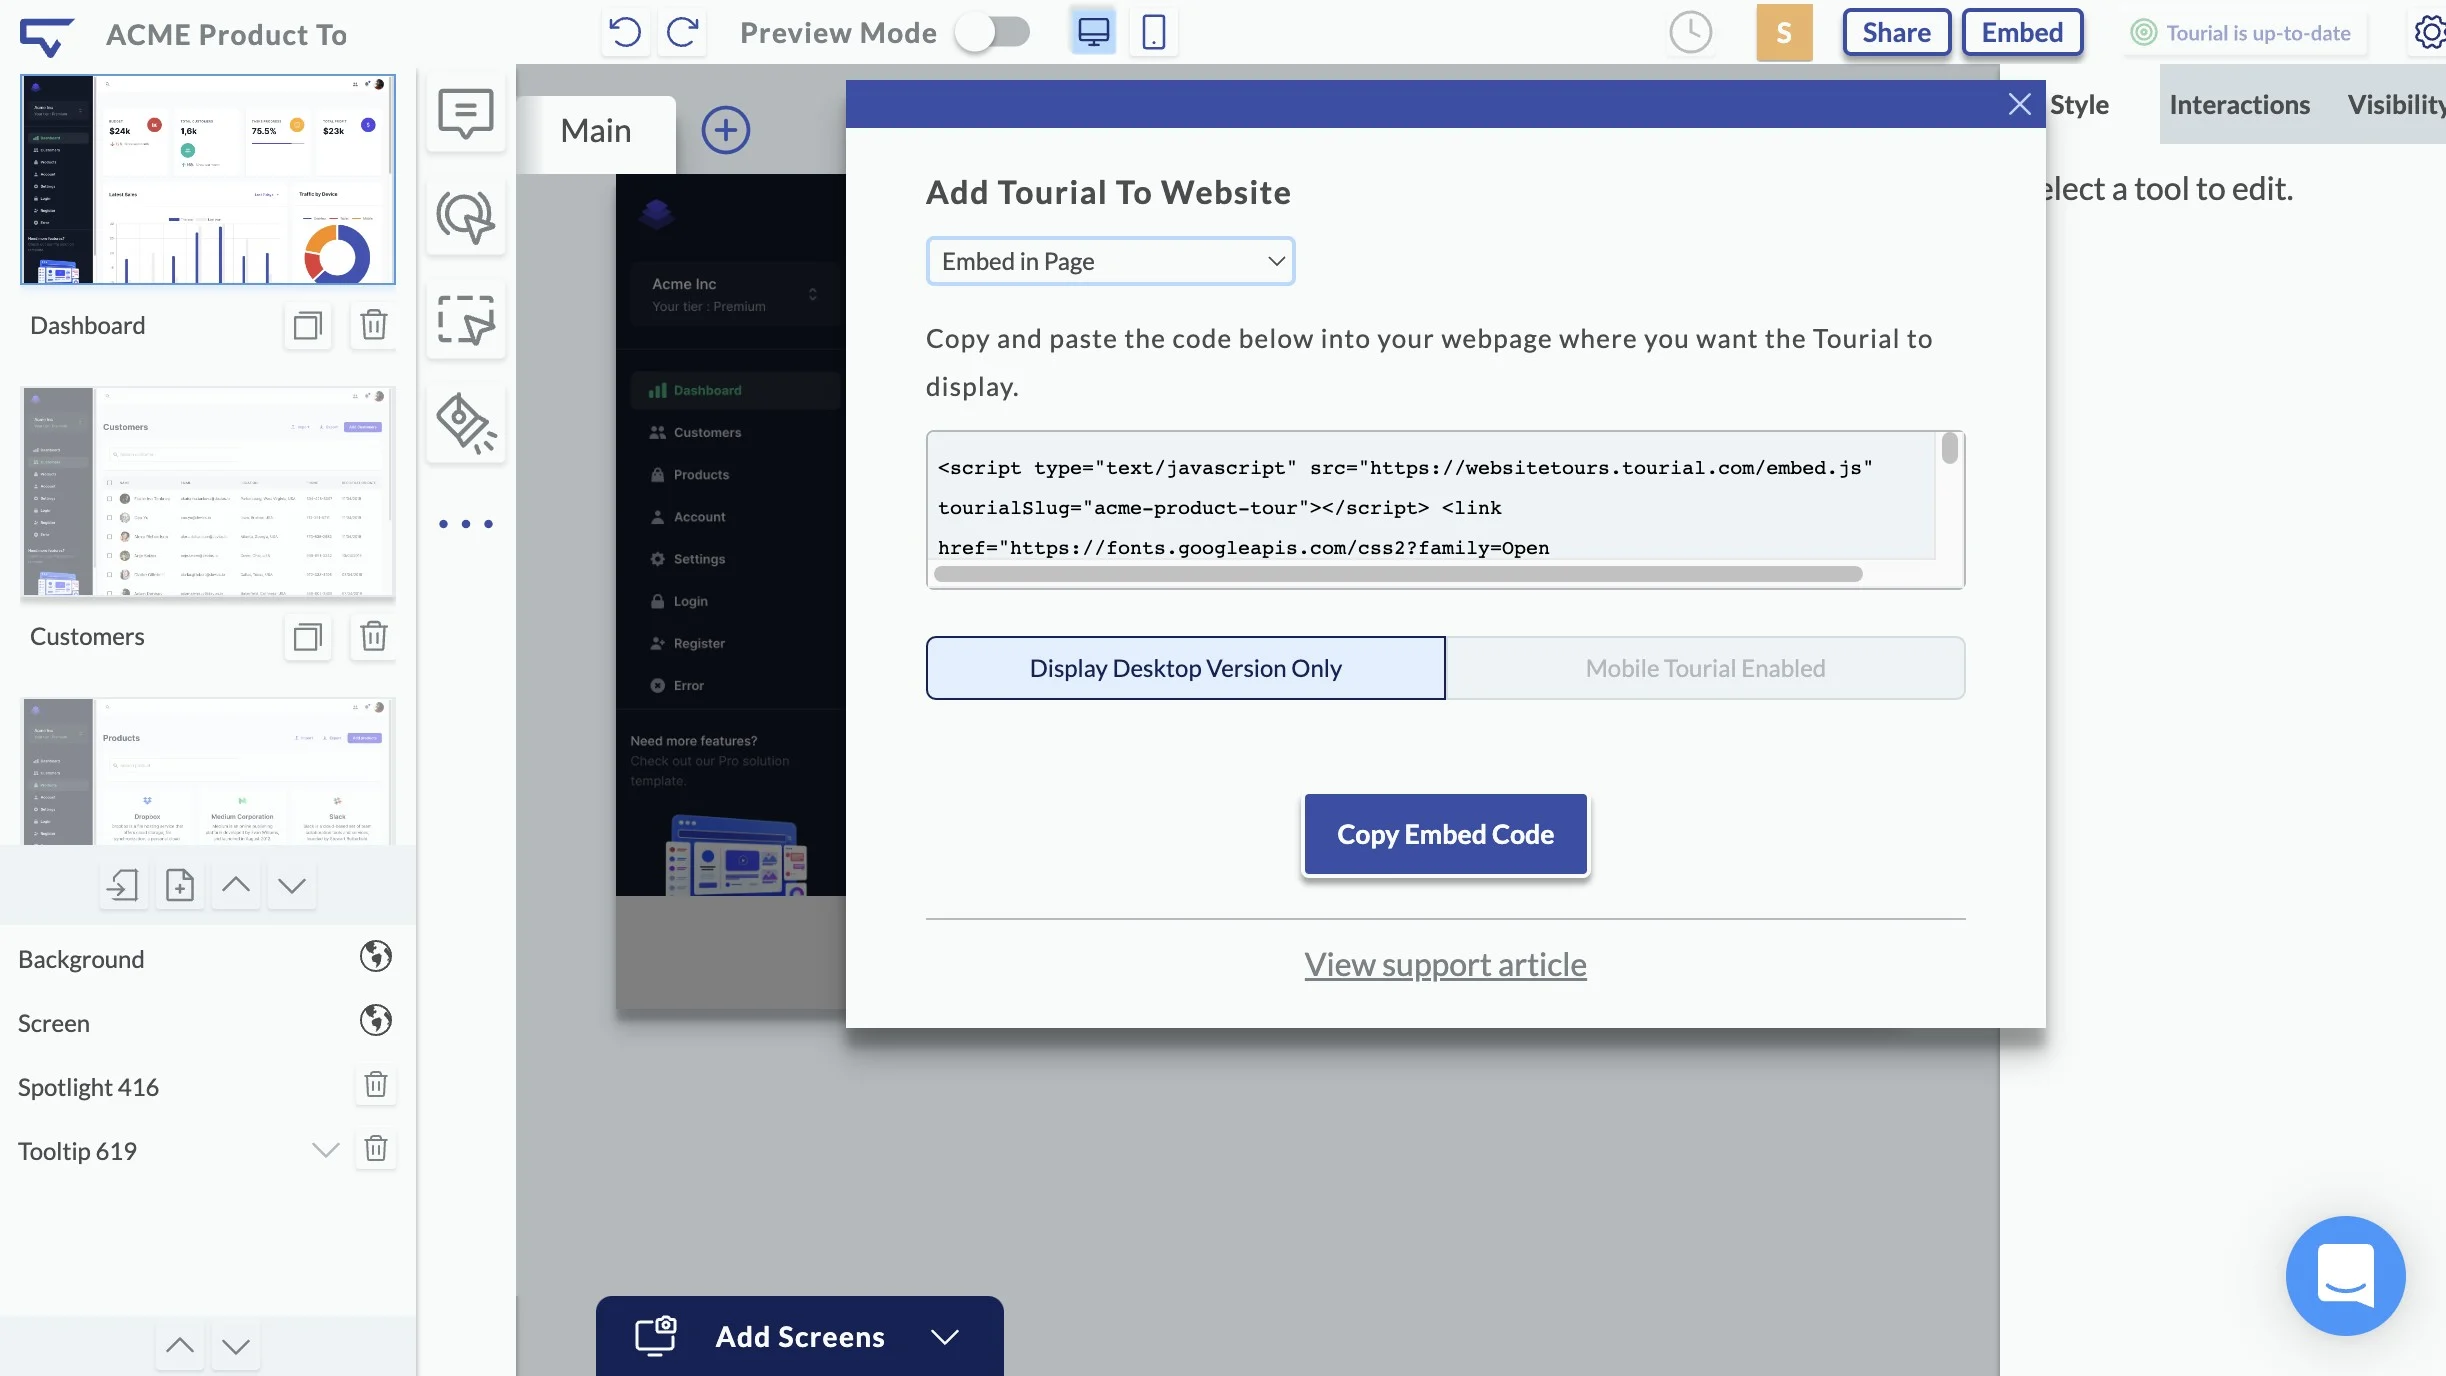Select the click-zone selection tool
Screen dimensions: 2446x1376
click(466, 320)
